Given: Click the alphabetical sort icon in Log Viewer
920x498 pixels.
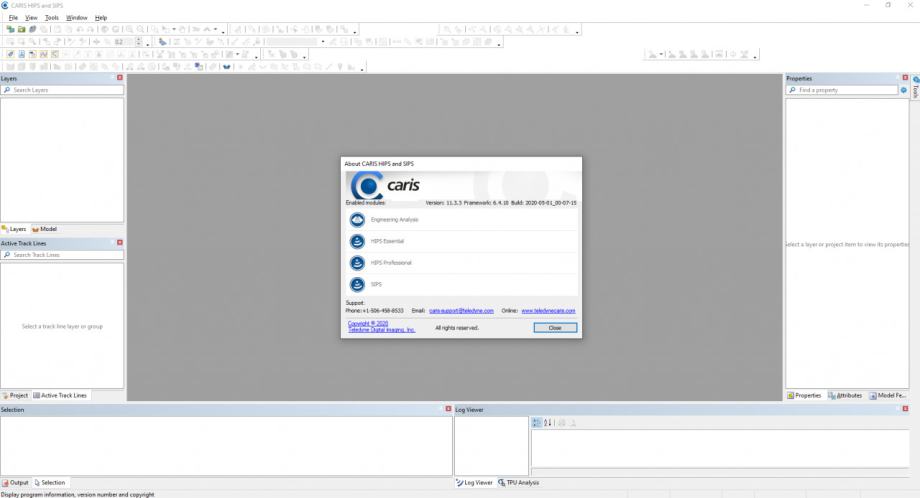Looking at the screenshot, I should 548,422.
